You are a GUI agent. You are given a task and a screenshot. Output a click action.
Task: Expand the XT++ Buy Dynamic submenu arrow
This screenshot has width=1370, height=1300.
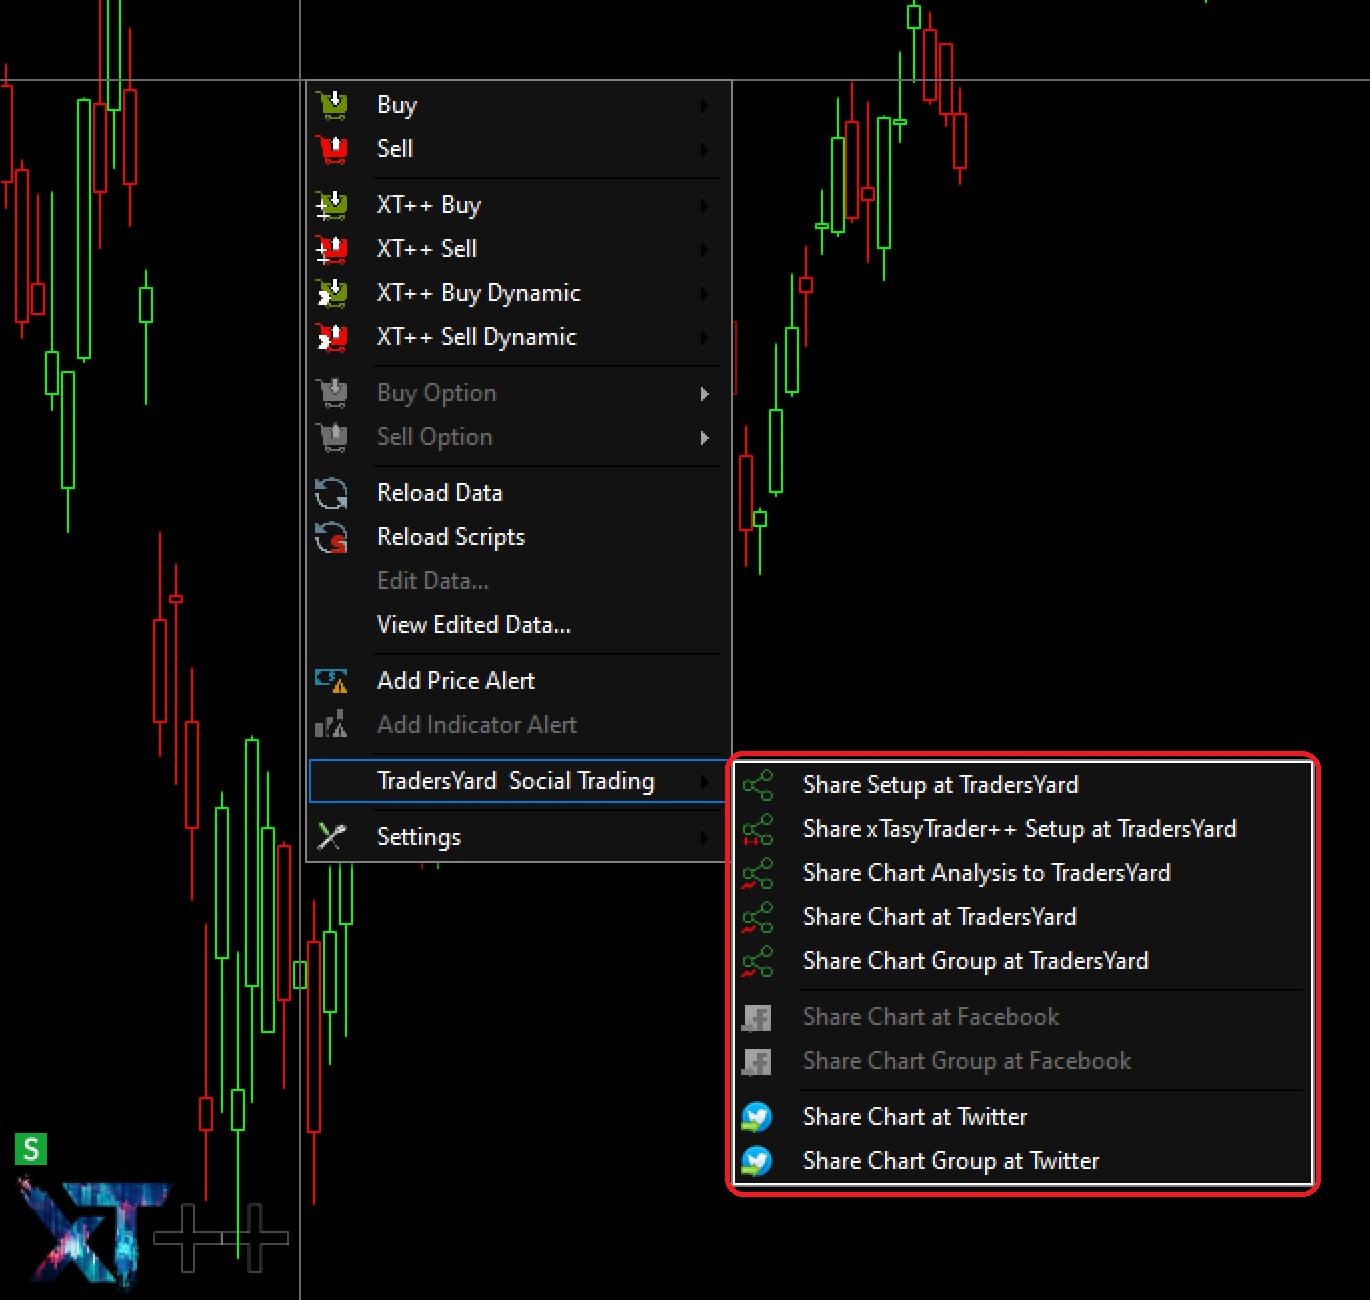click(705, 293)
